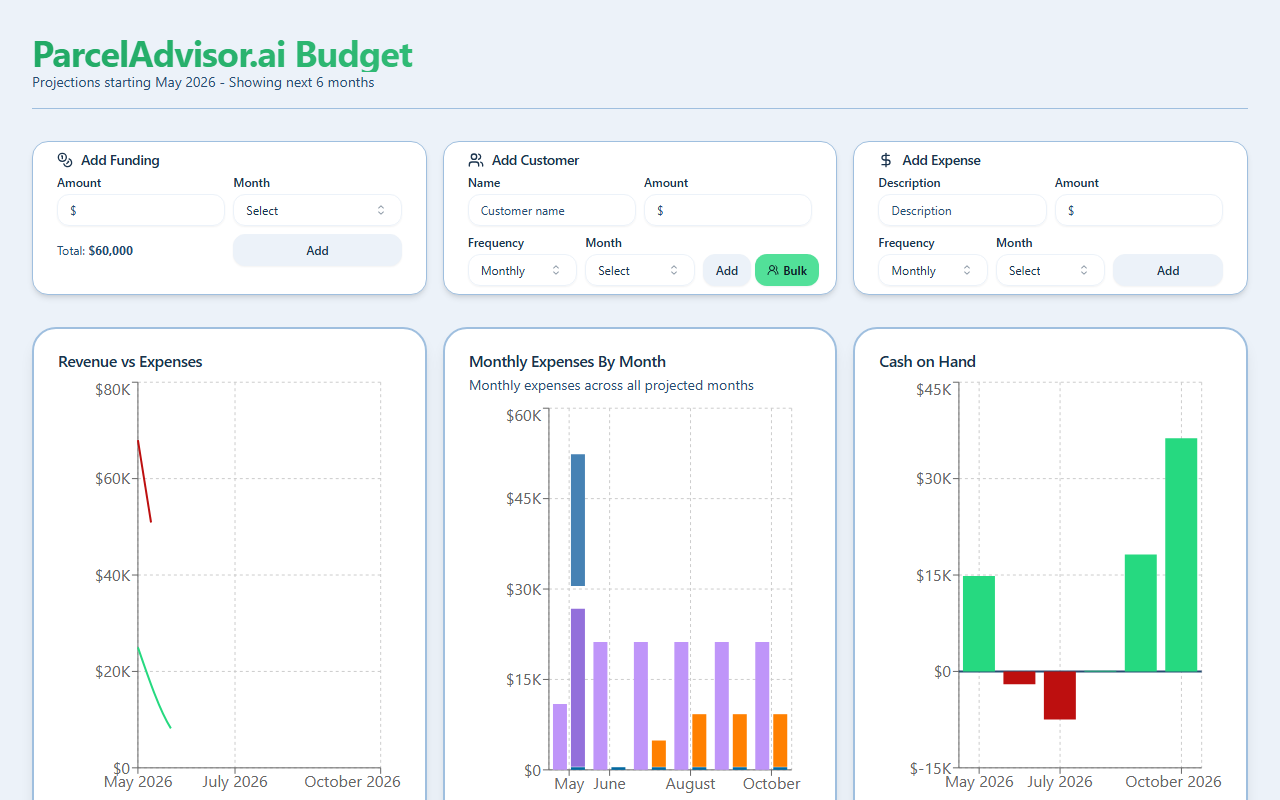Click the coins icon beside Add Funding
The image size is (1280, 800).
[x=65, y=160]
